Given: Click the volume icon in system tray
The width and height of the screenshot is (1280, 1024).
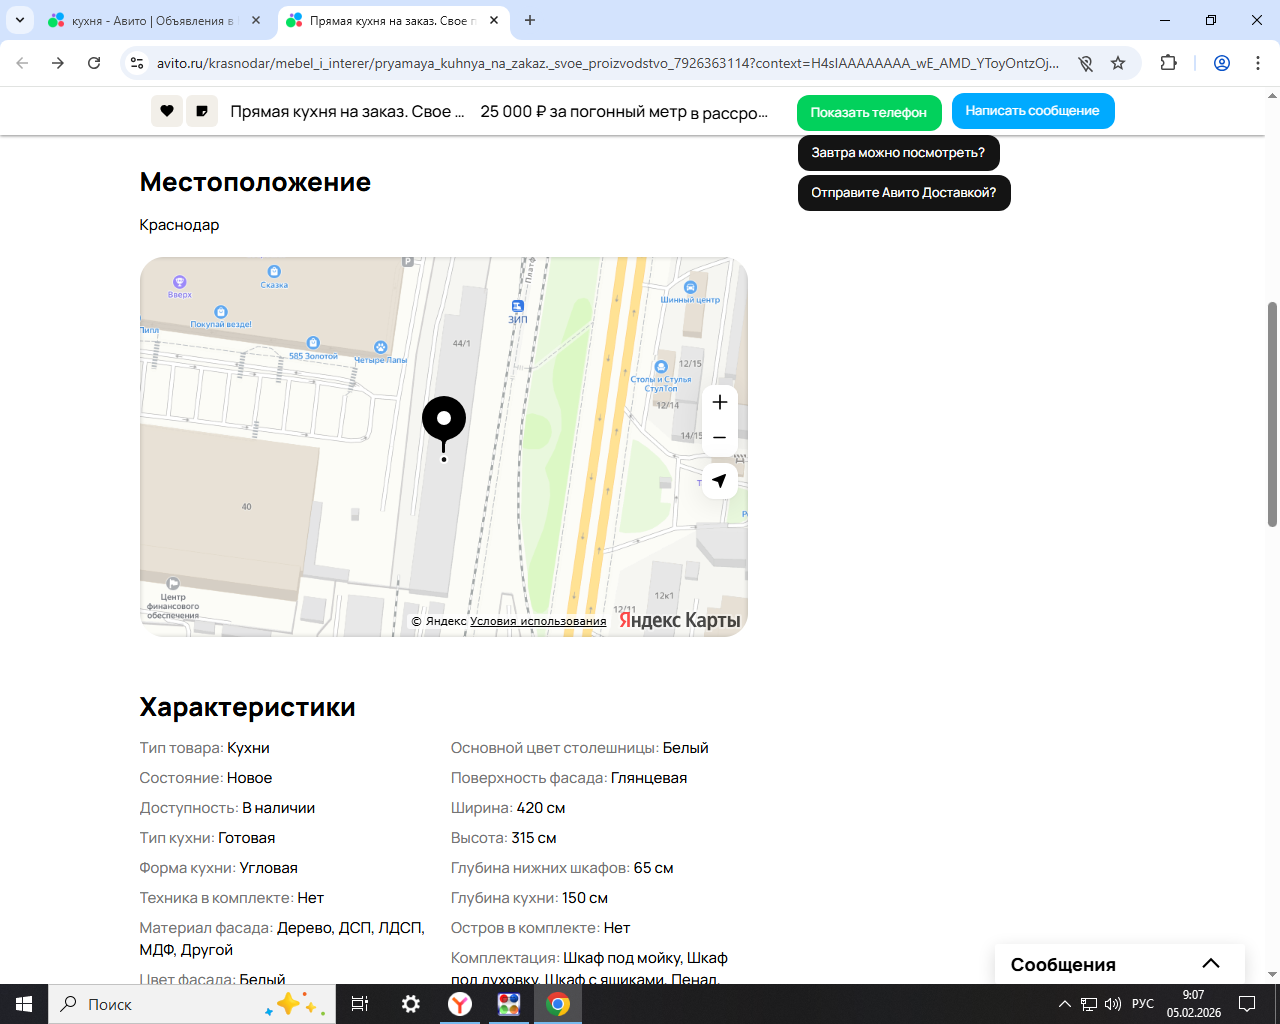Looking at the screenshot, I should 1113,1004.
